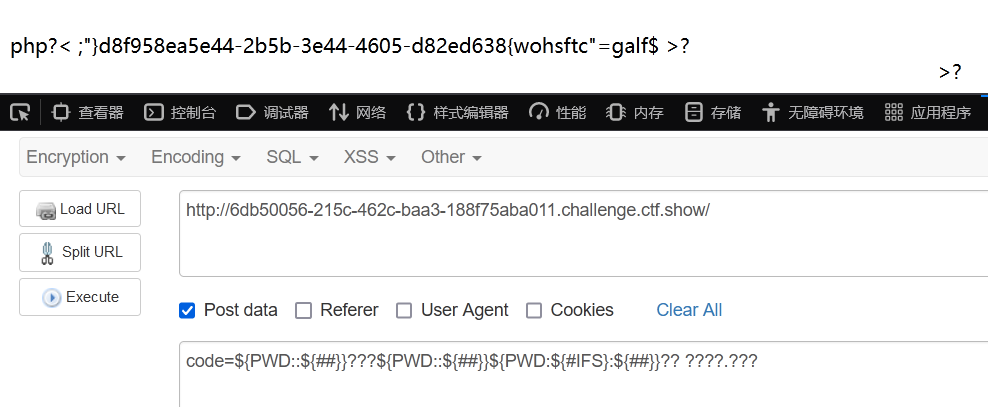
Task: Enable the User Agent checkbox
Action: coord(404,311)
